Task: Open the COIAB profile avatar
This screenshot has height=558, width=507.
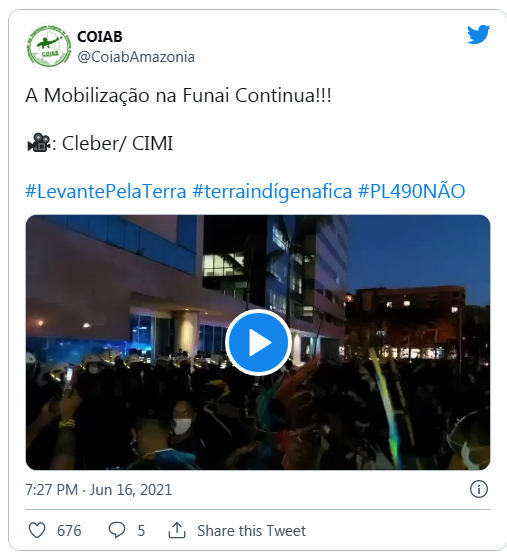Action: click(x=49, y=46)
